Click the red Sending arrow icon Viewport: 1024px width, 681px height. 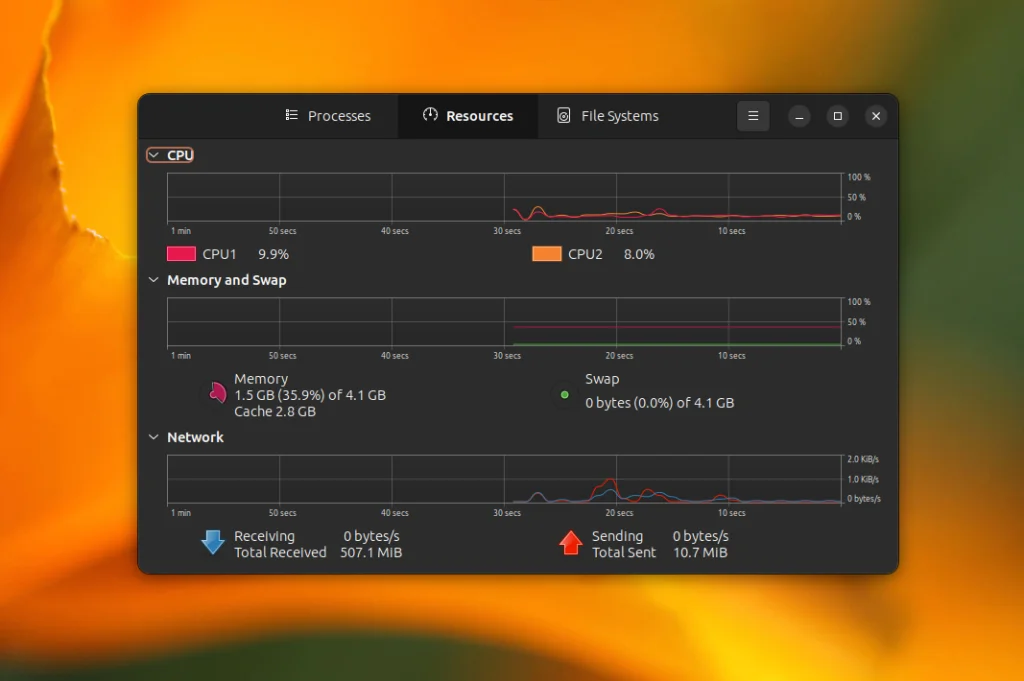(x=571, y=543)
